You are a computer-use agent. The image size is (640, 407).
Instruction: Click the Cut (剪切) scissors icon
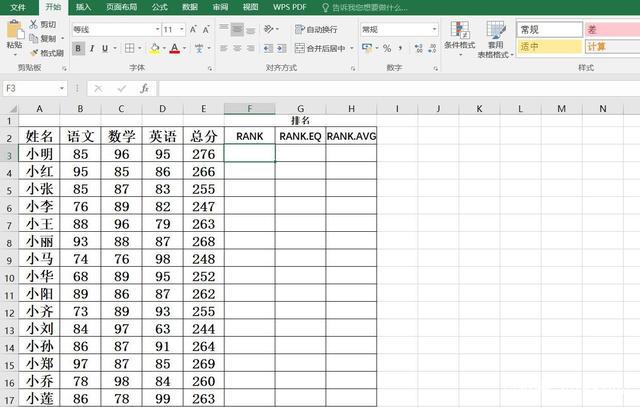pos(33,24)
